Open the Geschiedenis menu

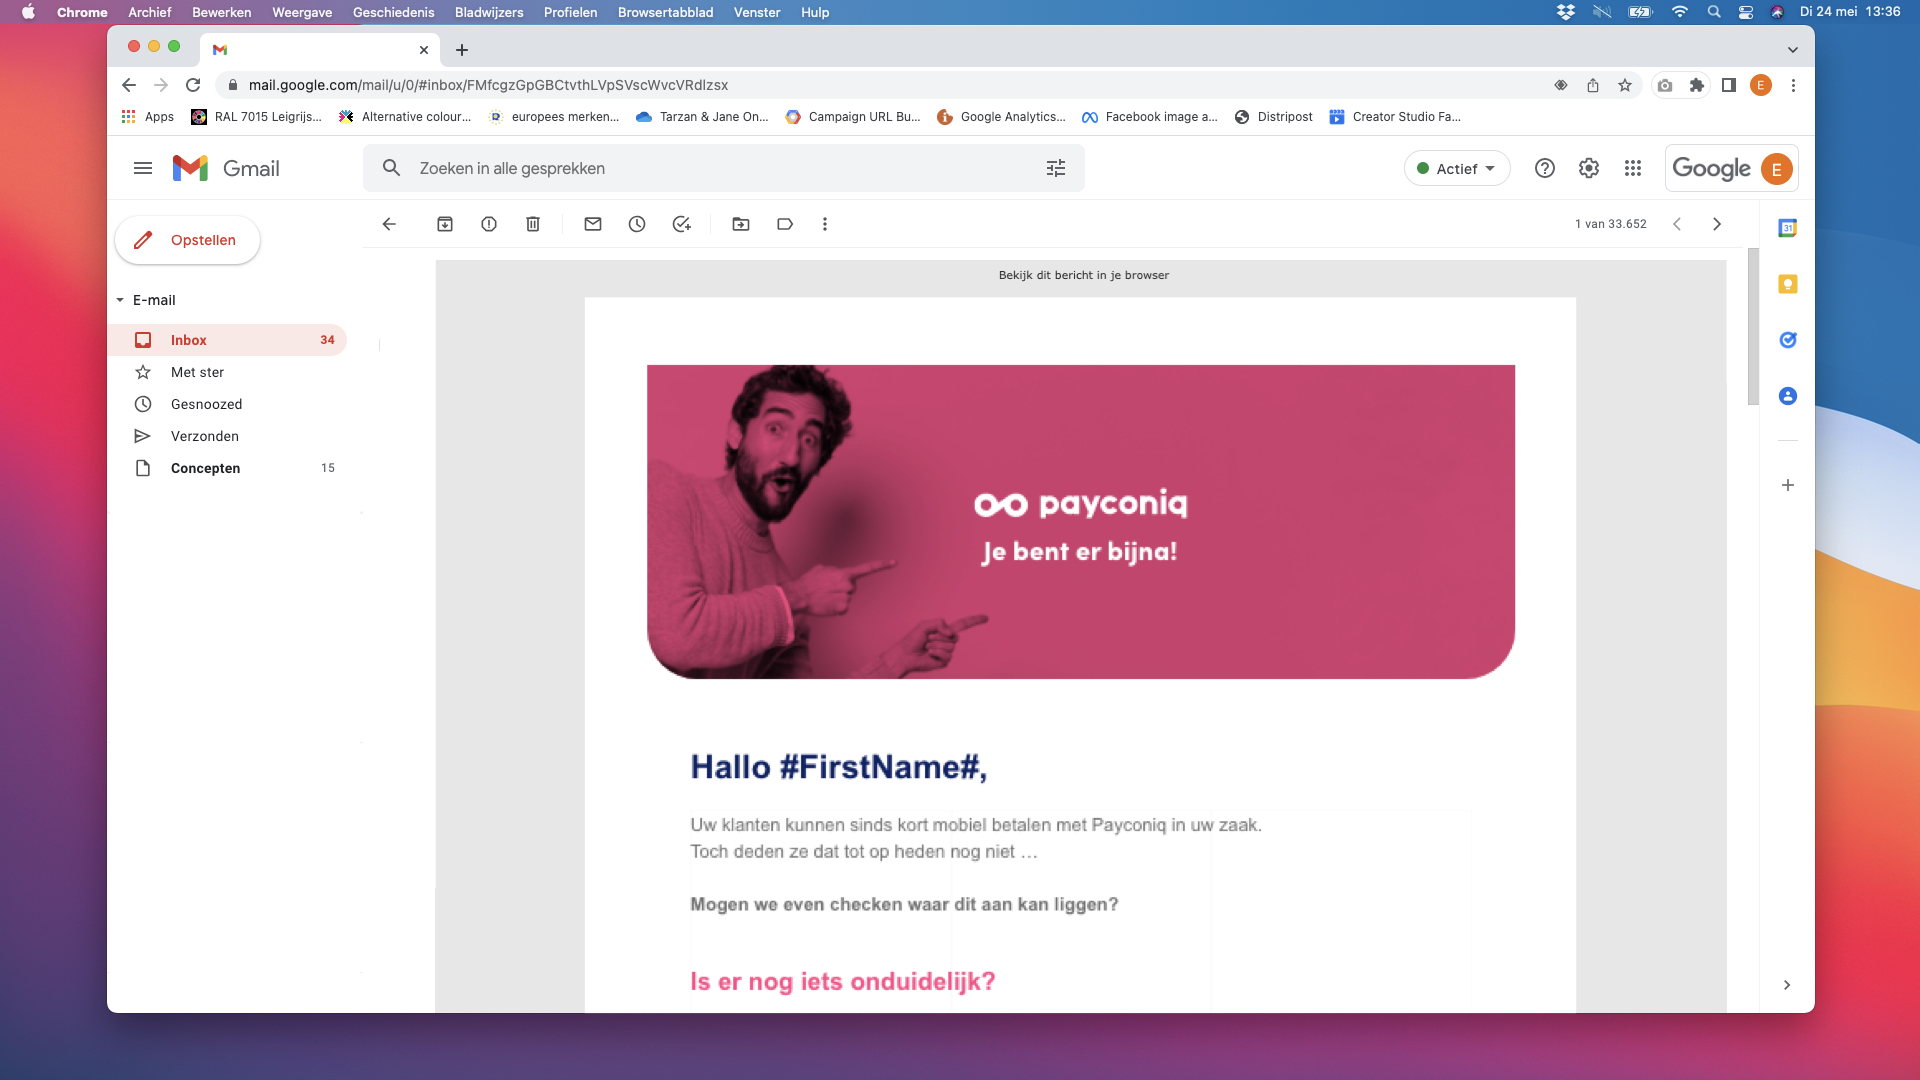(x=394, y=12)
